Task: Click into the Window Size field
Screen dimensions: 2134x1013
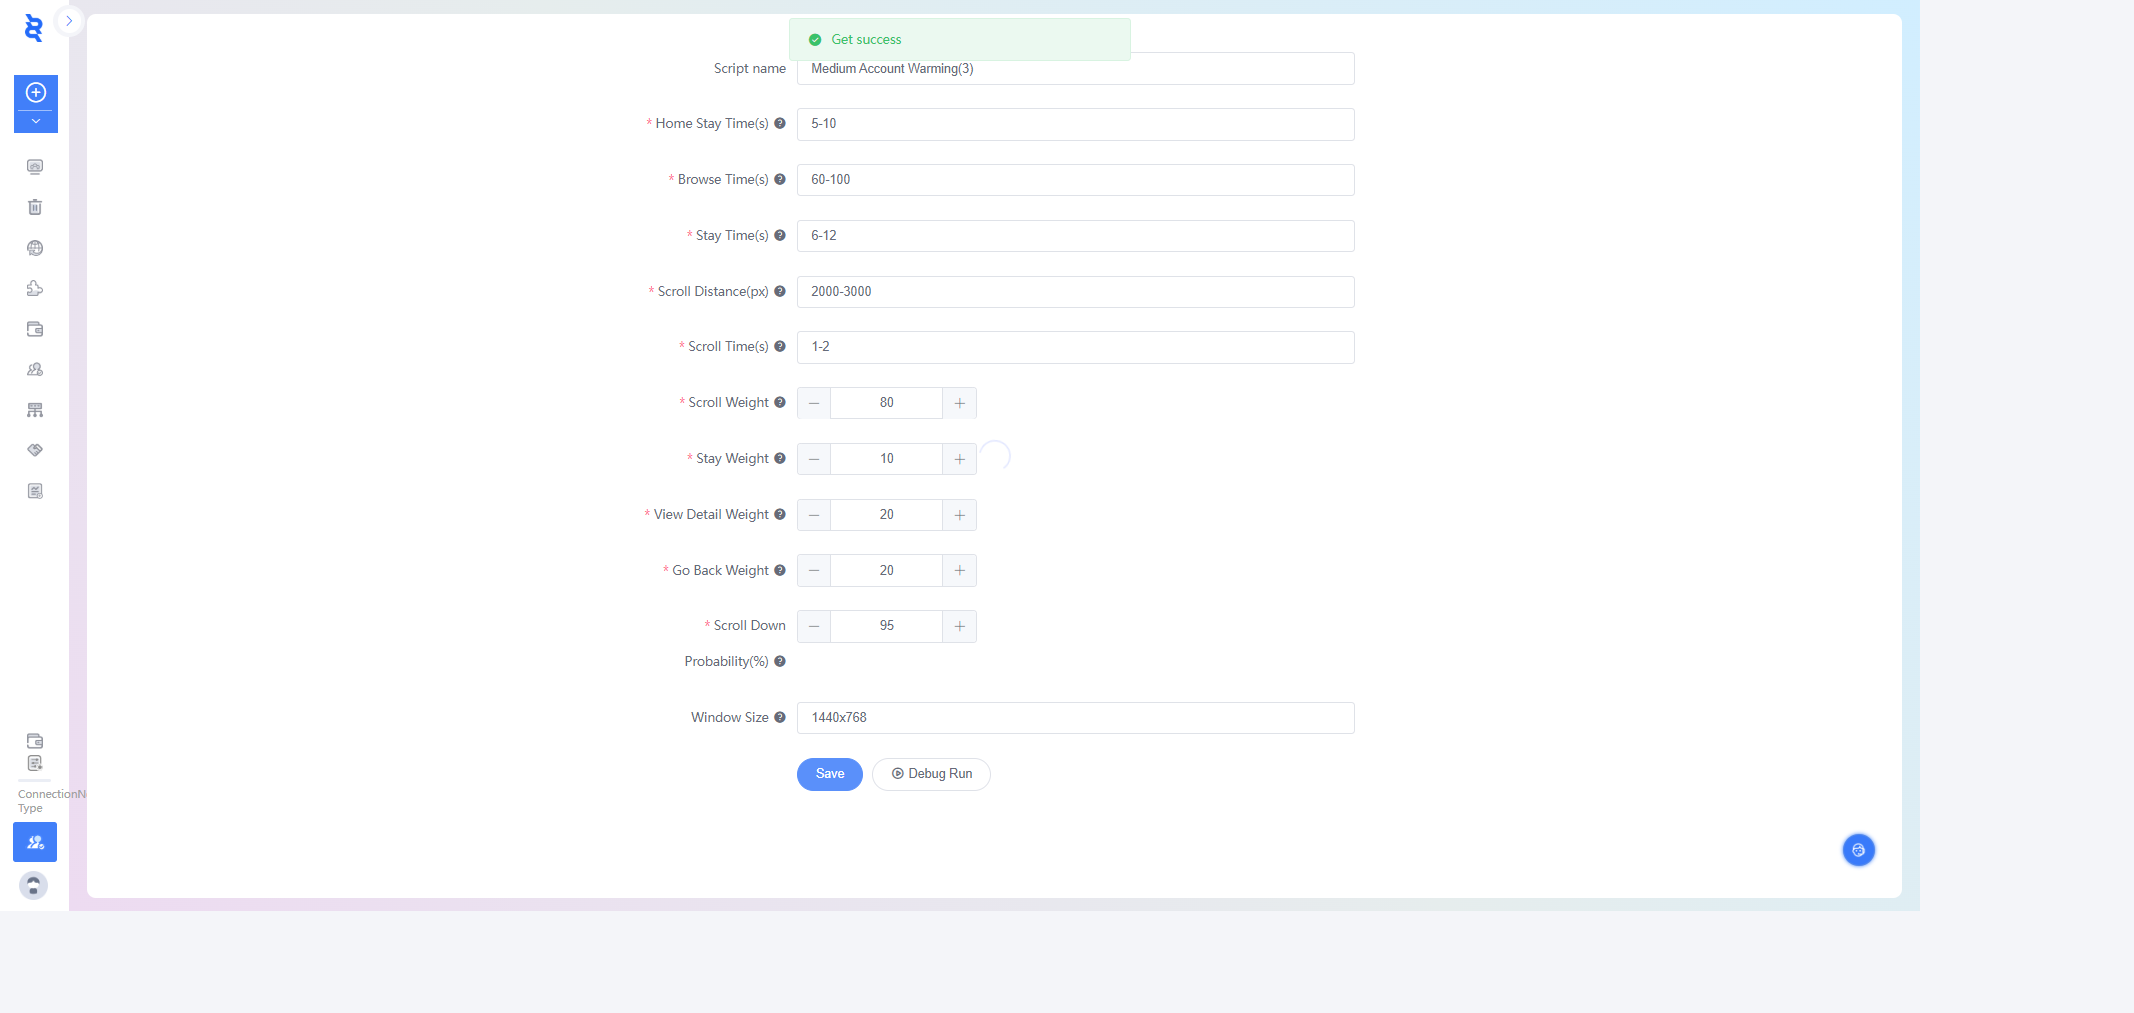Action: pyautogui.click(x=1075, y=718)
